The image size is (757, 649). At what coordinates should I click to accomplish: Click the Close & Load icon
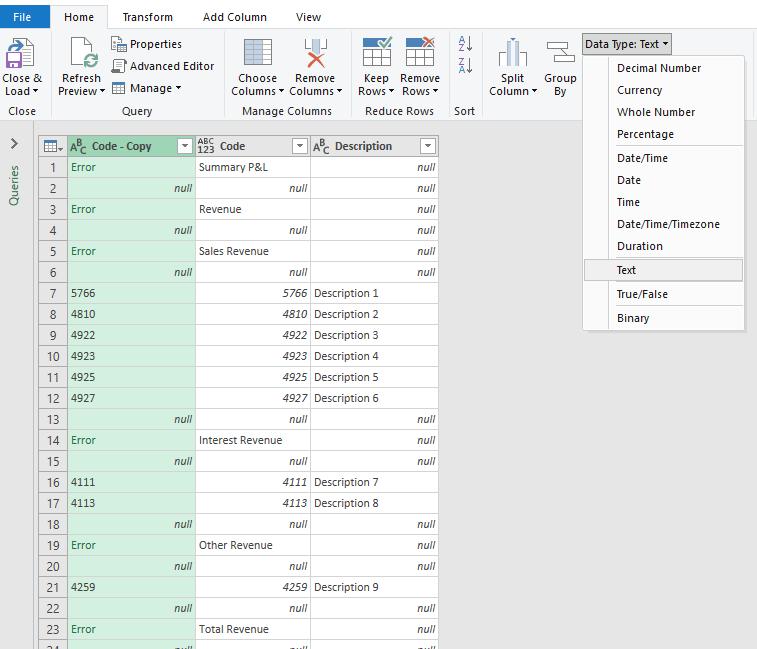pos(20,53)
